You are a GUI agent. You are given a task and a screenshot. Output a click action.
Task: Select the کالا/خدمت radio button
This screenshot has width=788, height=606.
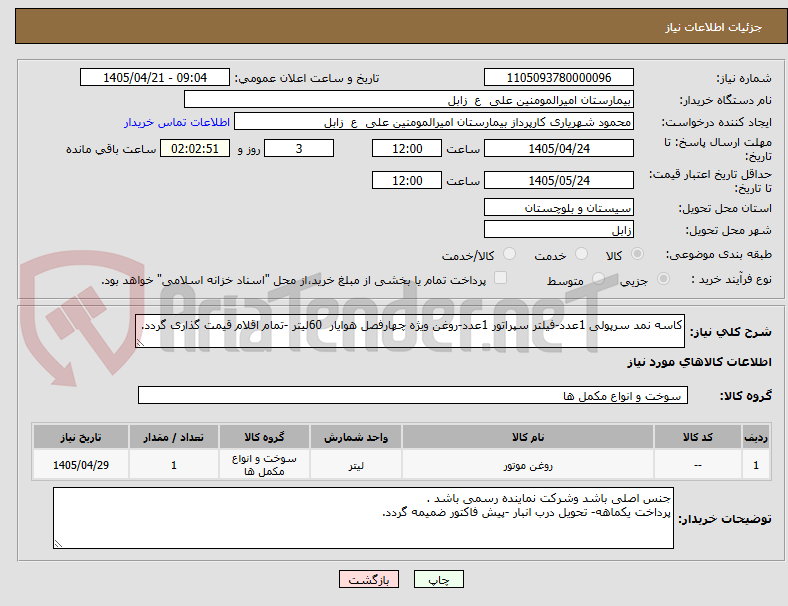(x=509, y=254)
